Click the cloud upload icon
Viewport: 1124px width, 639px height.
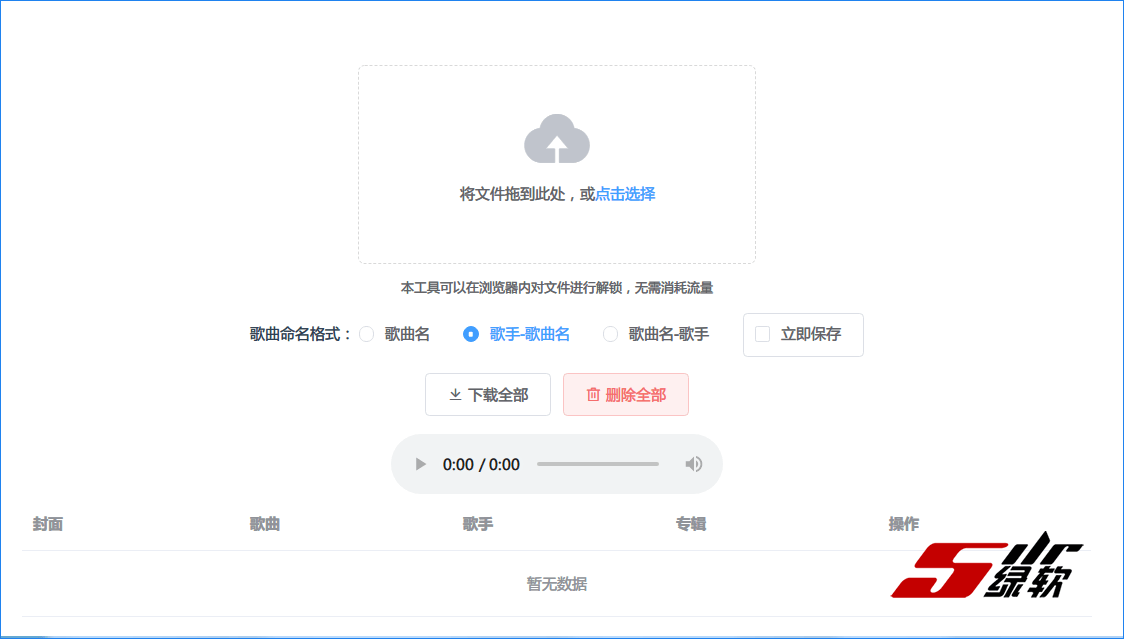coord(556,140)
